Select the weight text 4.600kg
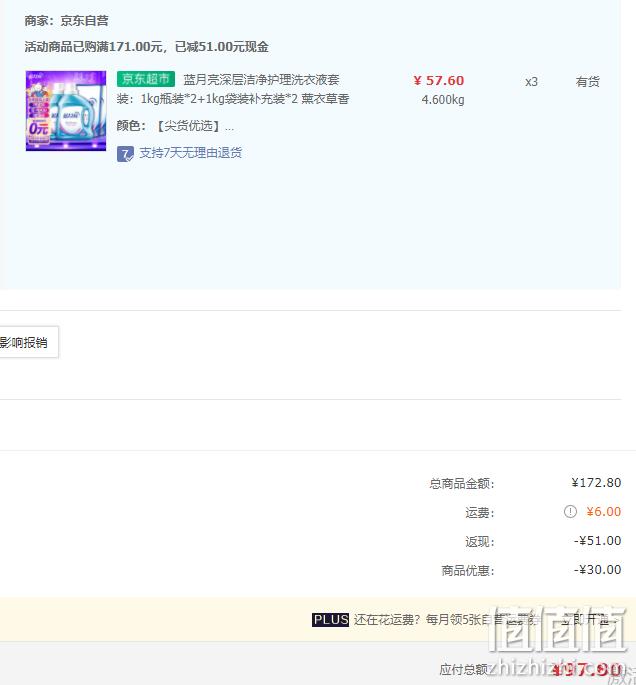Image resolution: width=636 pixels, height=685 pixels. point(442,100)
